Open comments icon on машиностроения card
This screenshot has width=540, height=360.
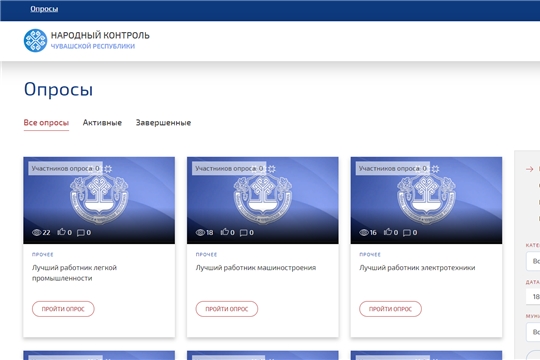243,233
